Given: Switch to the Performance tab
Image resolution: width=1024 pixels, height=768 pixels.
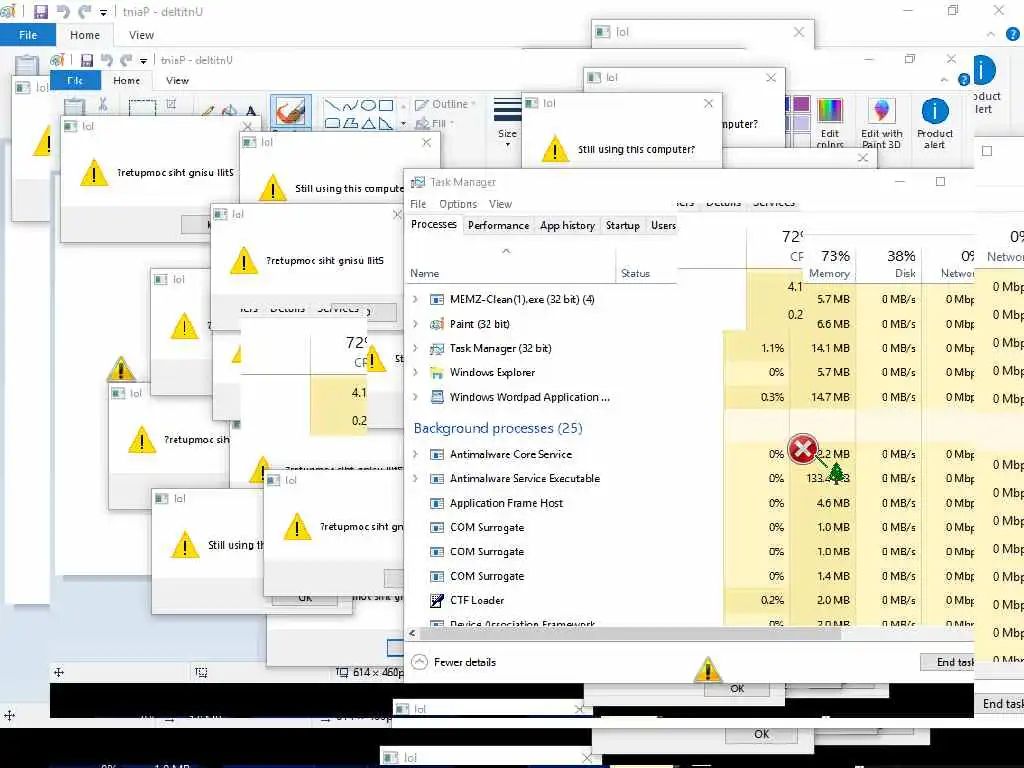Looking at the screenshot, I should click(x=498, y=225).
